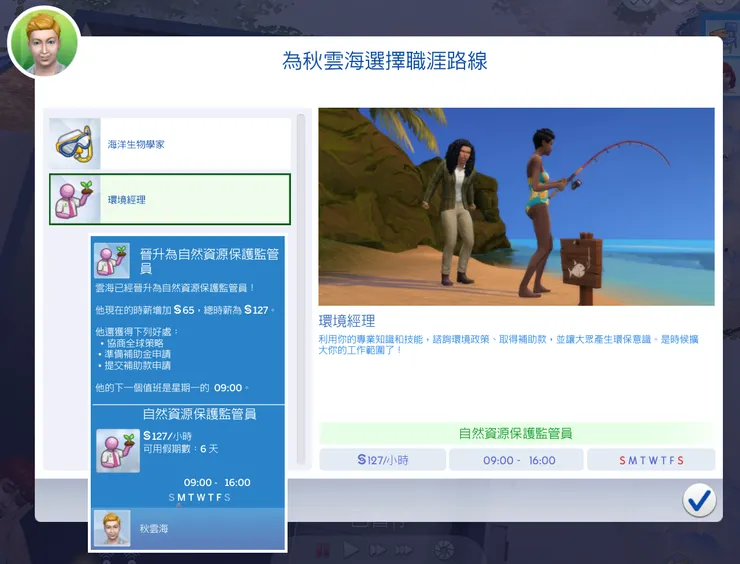Viewport: 740px width, 564px height.
Task: Click the 可用假期數：6 天 text
Action: point(181,448)
